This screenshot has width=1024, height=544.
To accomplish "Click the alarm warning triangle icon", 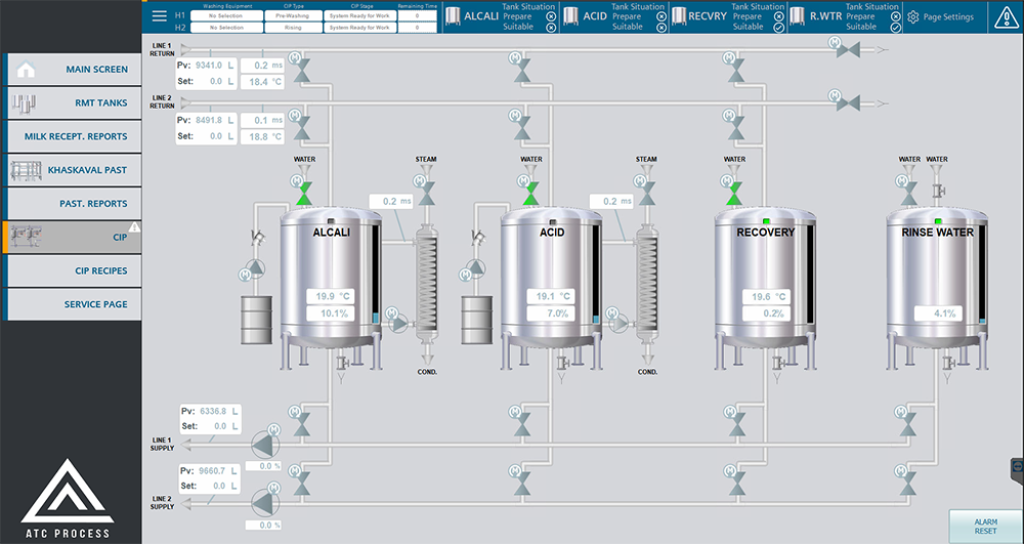I will [1004, 17].
